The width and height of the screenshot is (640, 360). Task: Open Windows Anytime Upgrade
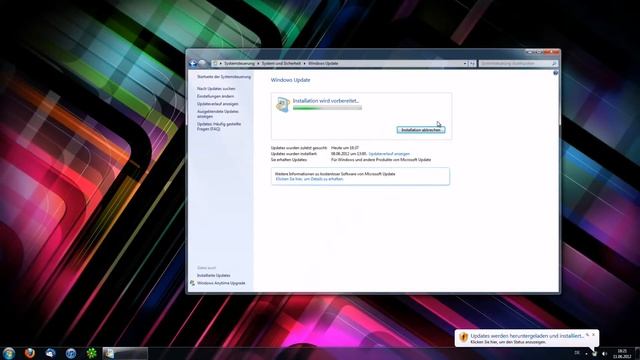coord(221,283)
